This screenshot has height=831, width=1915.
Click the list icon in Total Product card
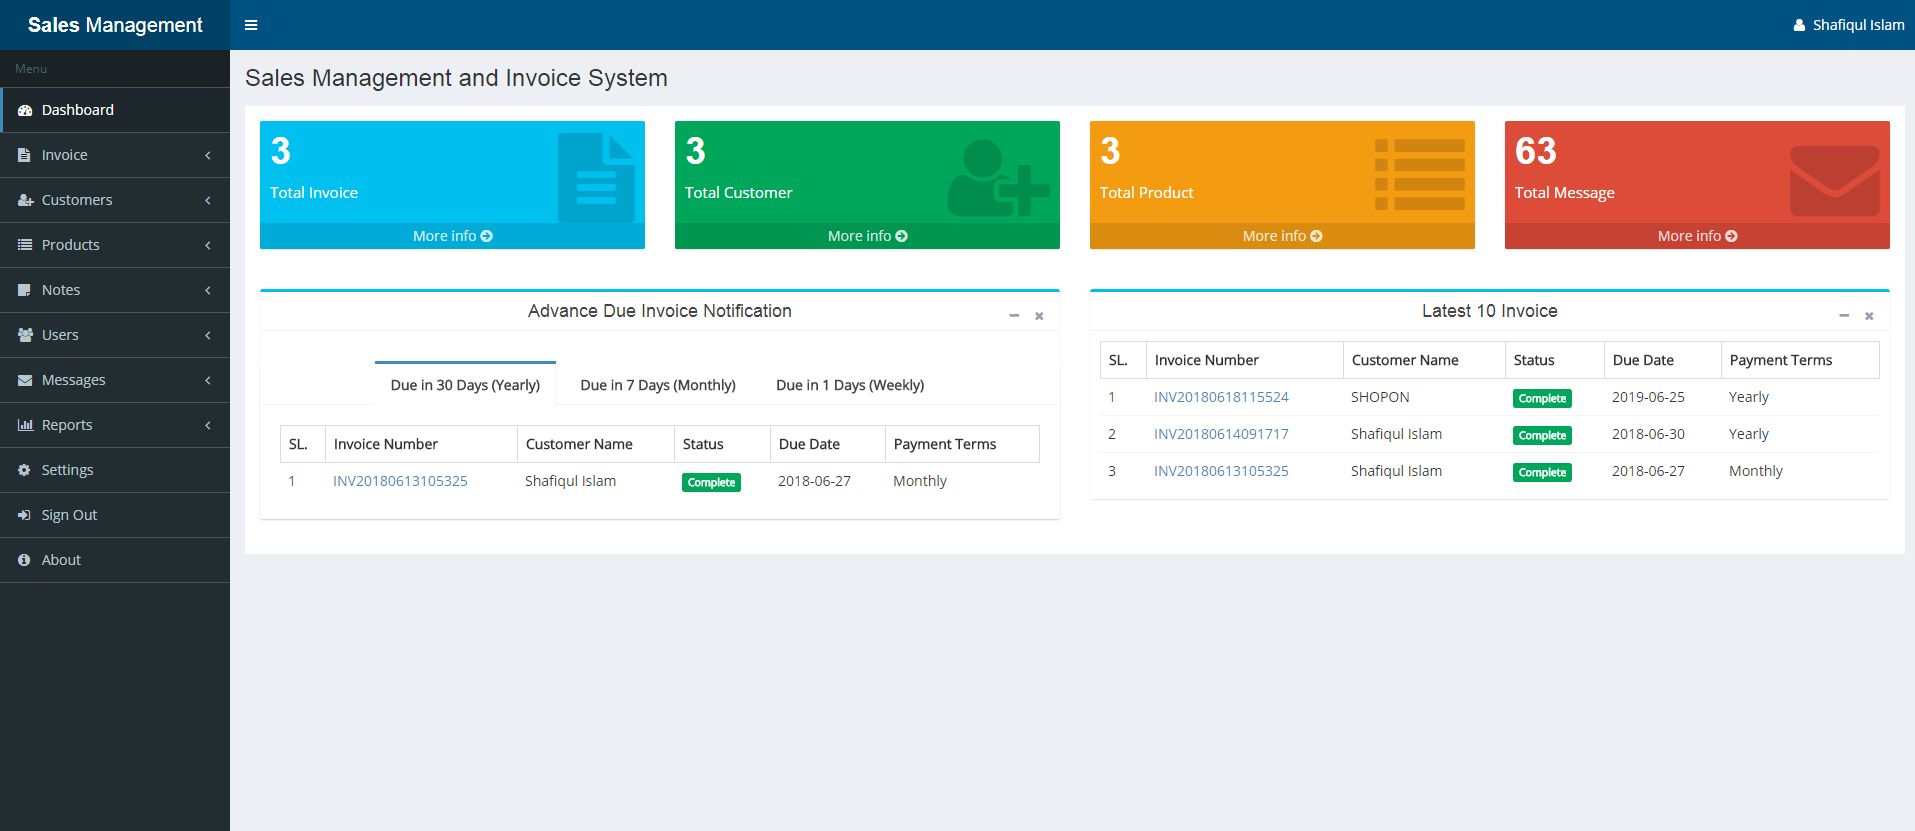[x=1419, y=175]
